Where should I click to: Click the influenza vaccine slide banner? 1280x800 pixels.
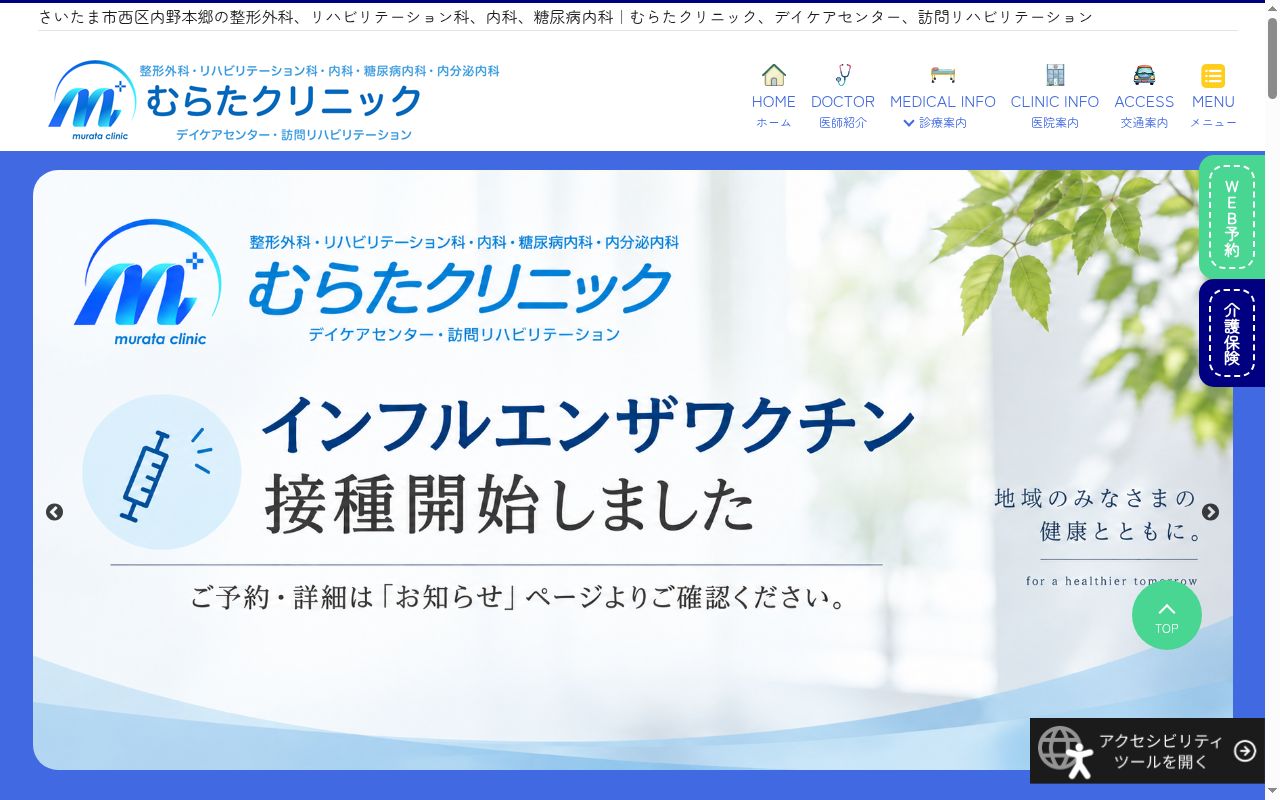633,470
